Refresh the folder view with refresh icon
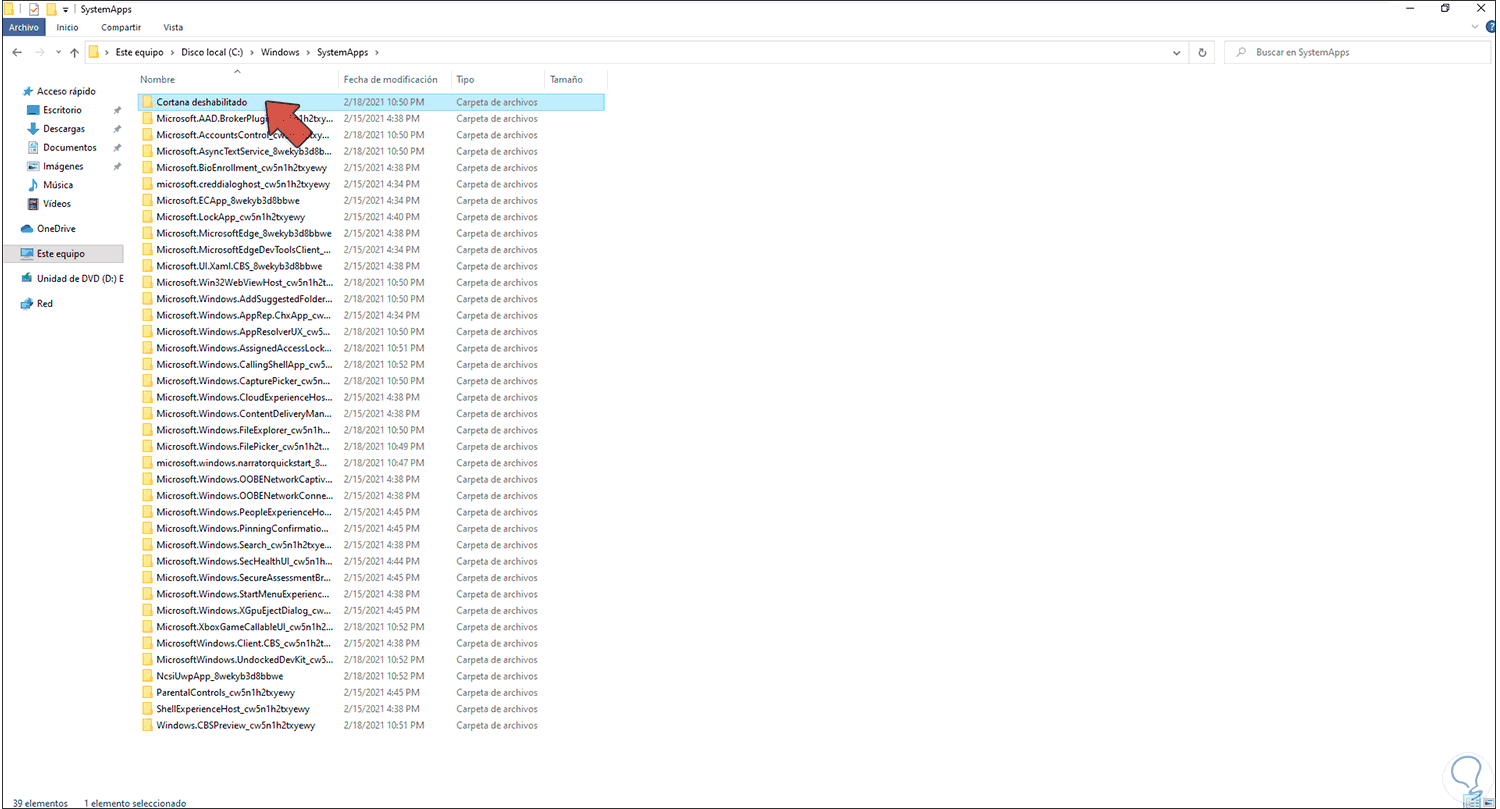This screenshot has height=809, width=1500. 1200,51
